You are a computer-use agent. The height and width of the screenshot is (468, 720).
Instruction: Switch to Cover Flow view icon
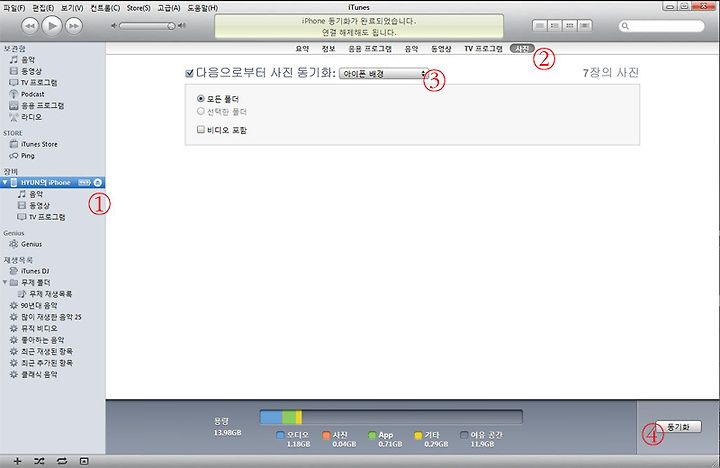tap(585, 26)
